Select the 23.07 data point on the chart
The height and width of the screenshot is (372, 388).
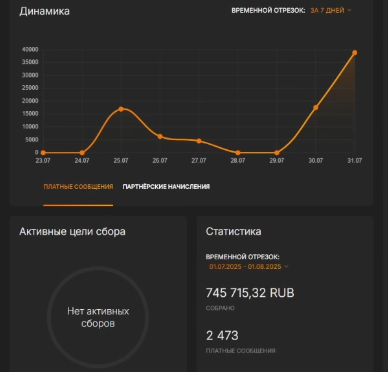tap(43, 153)
